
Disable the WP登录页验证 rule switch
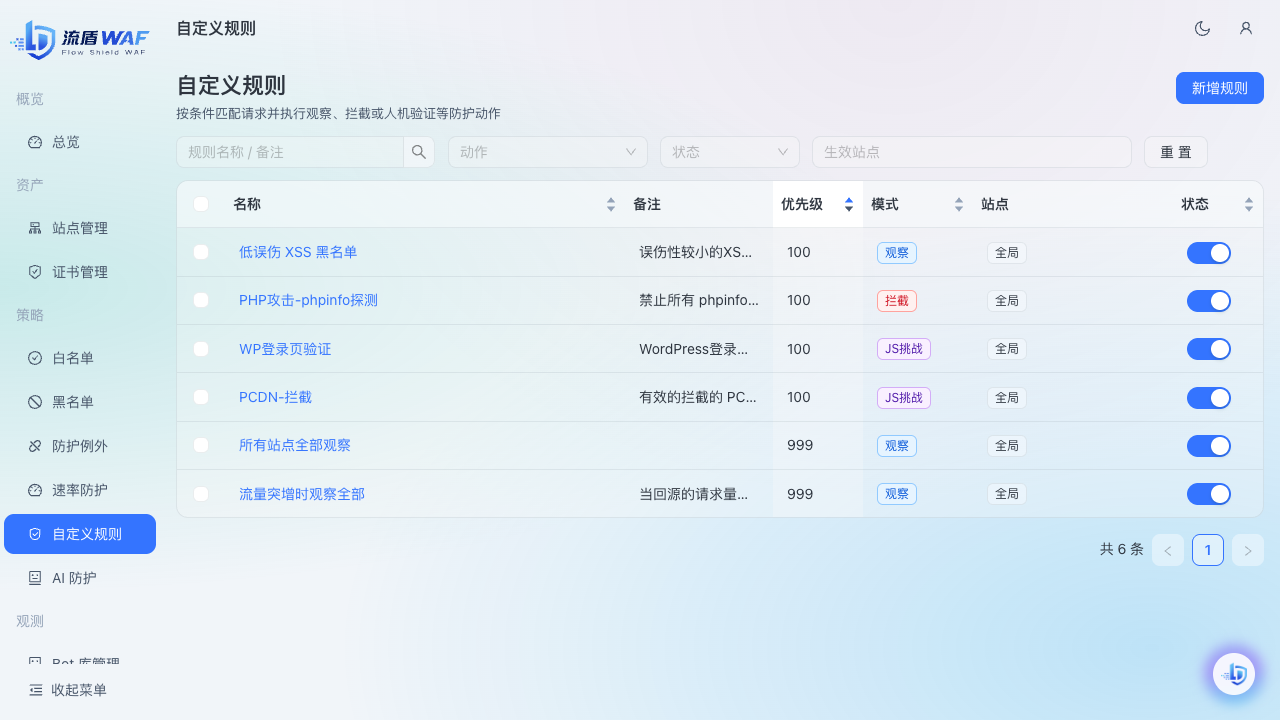point(1209,349)
